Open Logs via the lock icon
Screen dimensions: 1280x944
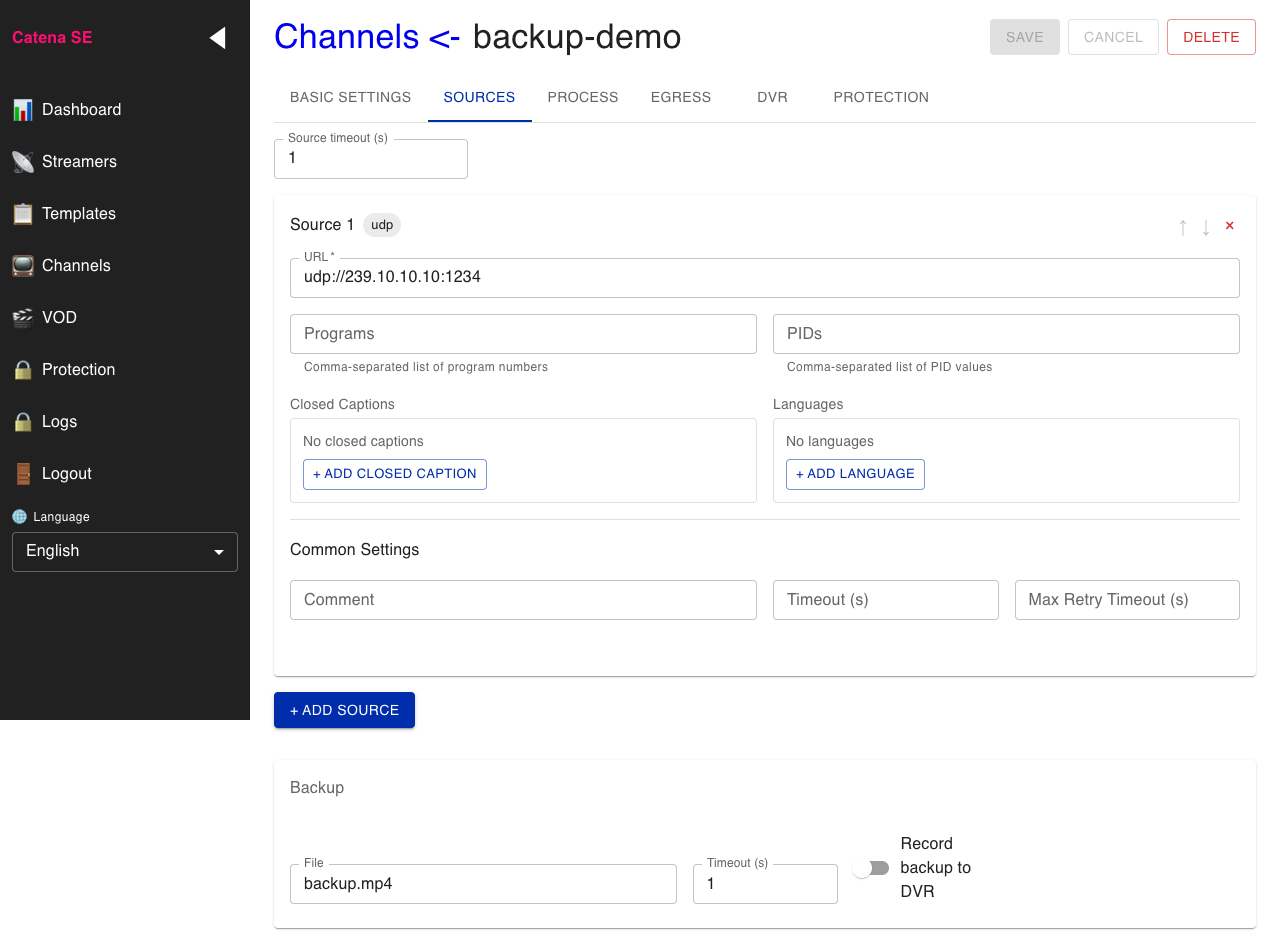click(23, 421)
